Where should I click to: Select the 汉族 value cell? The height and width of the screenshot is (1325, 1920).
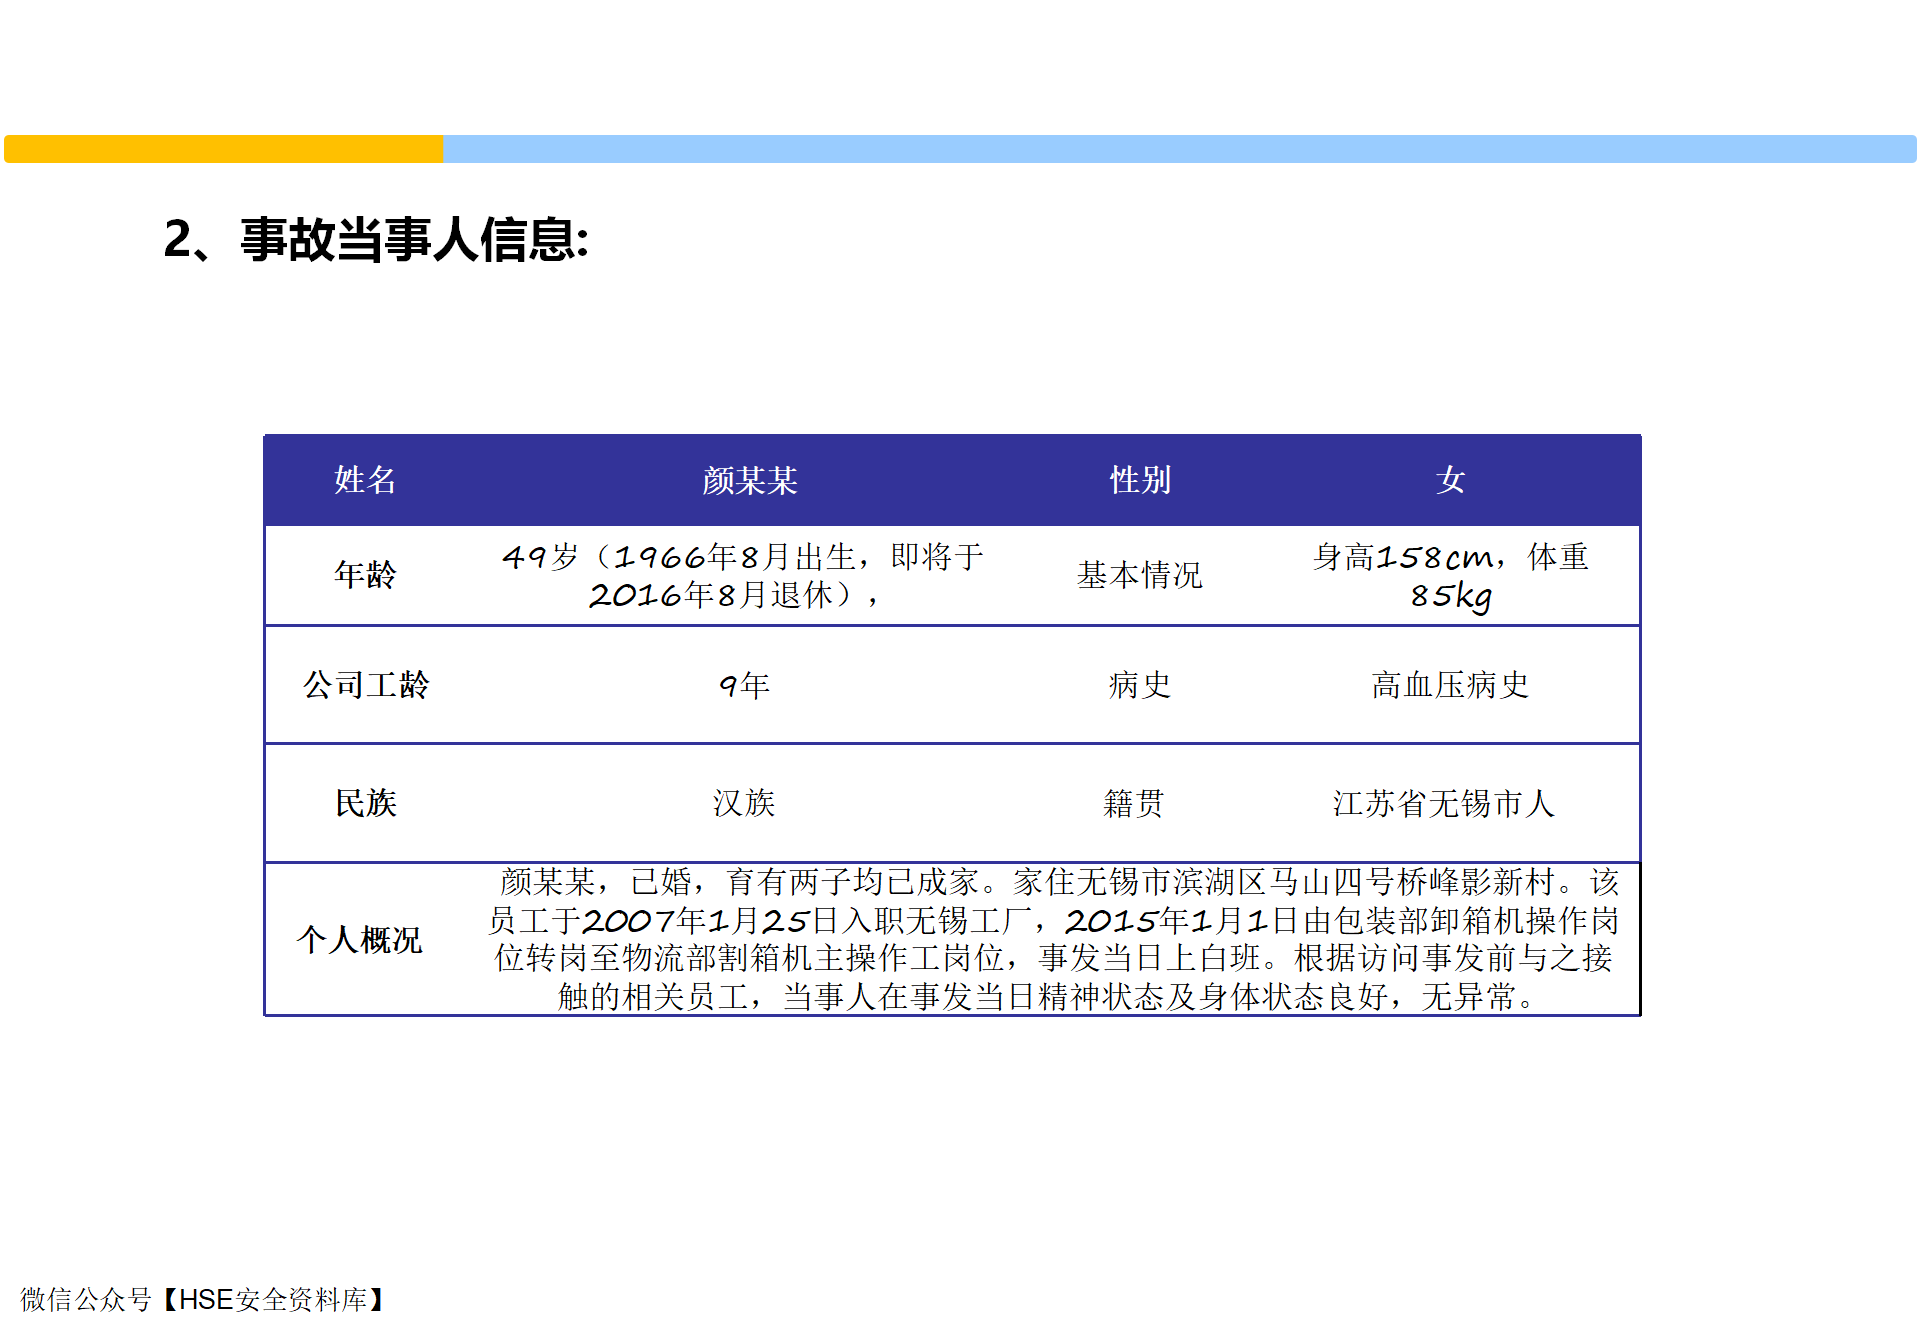744,803
